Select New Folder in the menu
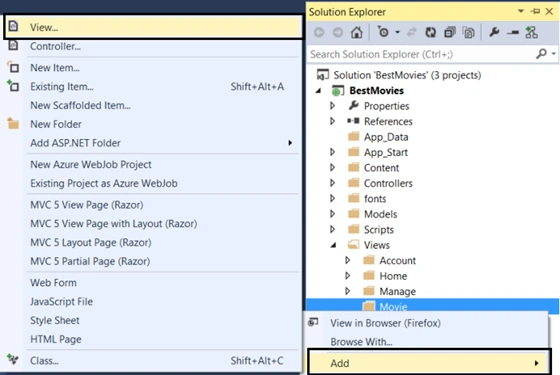This screenshot has width=560, height=375. point(153,124)
